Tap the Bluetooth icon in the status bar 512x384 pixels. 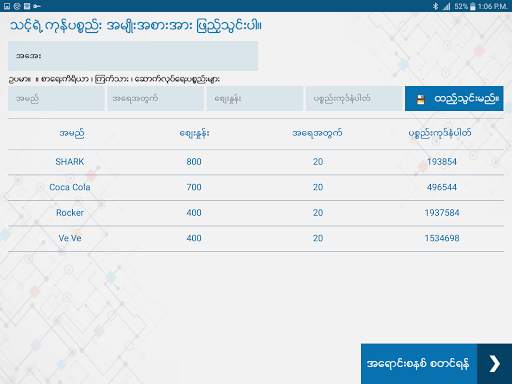pyautogui.click(x=435, y=6)
